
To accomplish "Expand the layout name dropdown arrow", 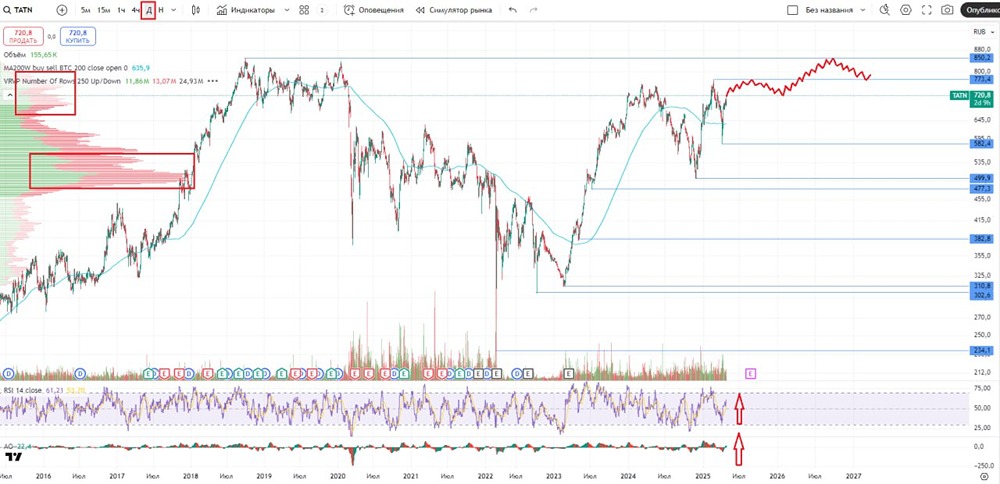I will 863,10.
